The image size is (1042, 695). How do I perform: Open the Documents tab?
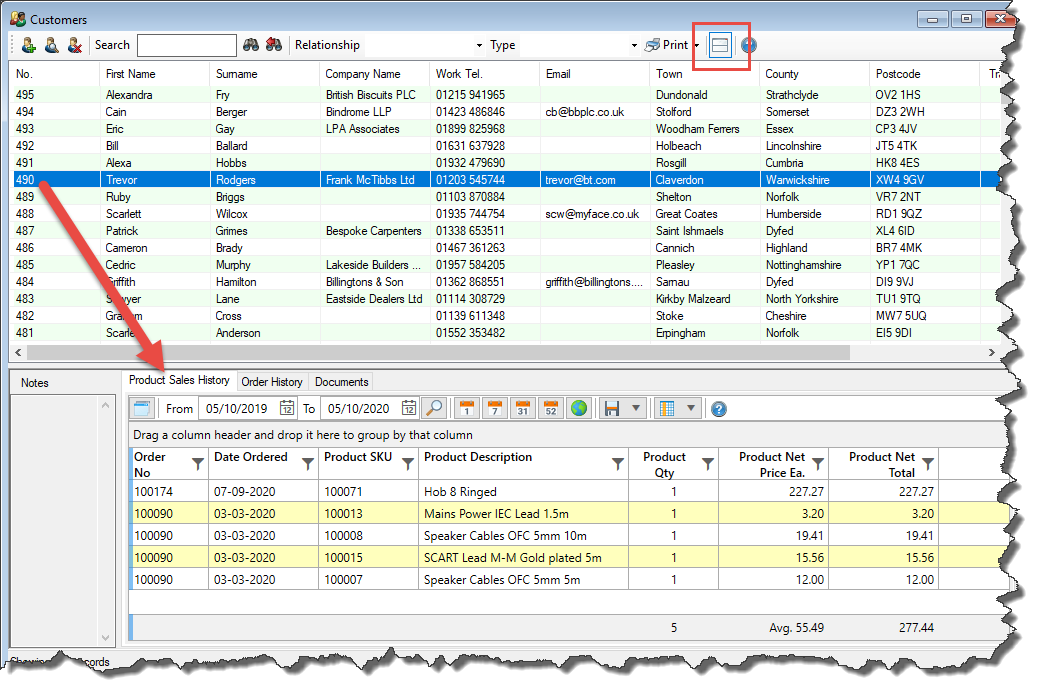pyautogui.click(x=341, y=382)
